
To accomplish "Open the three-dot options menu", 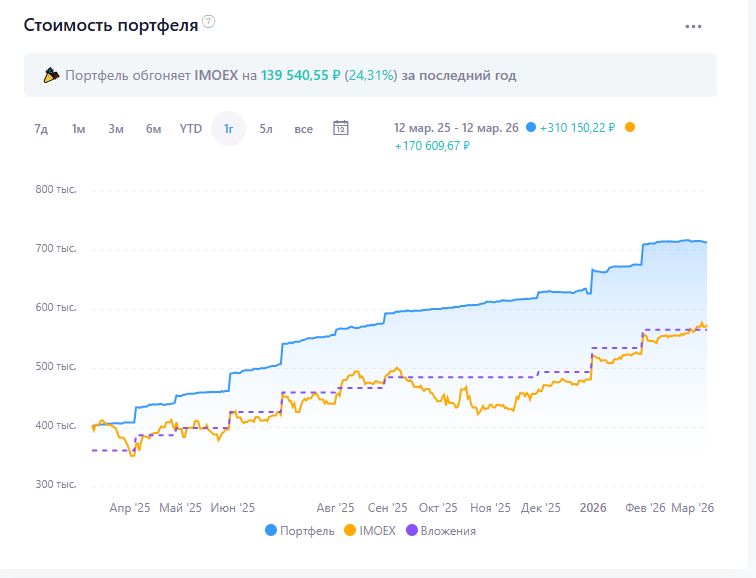I will 693,27.
